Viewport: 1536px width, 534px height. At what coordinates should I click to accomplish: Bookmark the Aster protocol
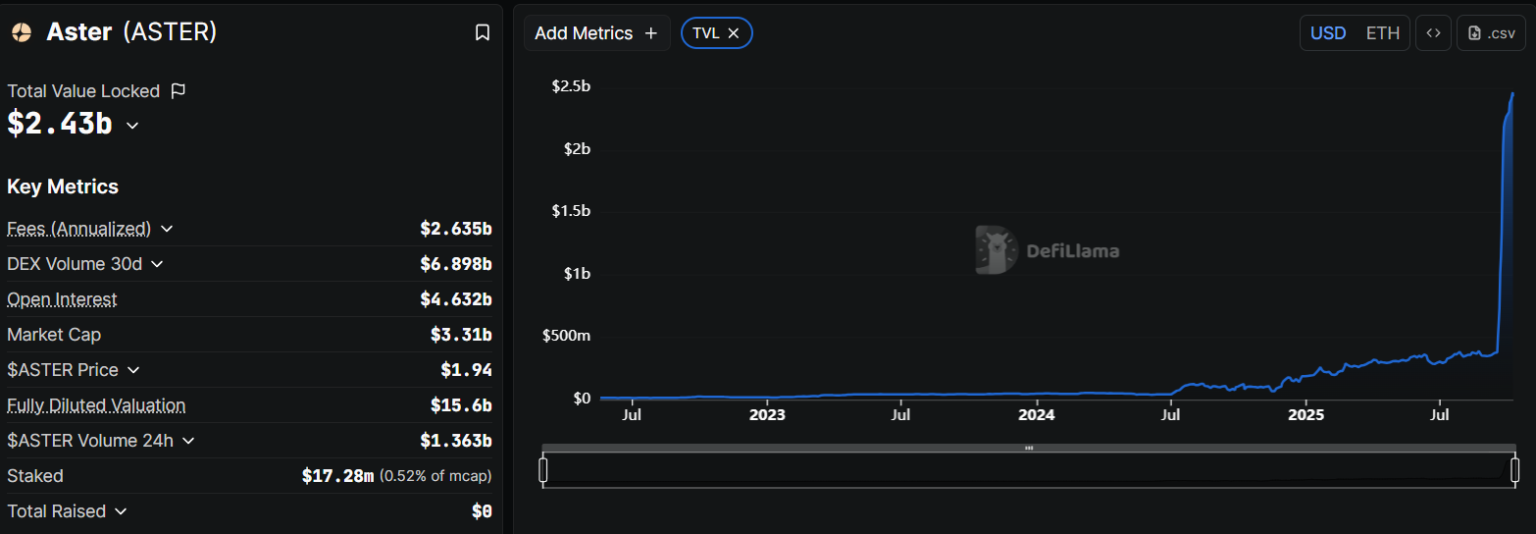482,33
